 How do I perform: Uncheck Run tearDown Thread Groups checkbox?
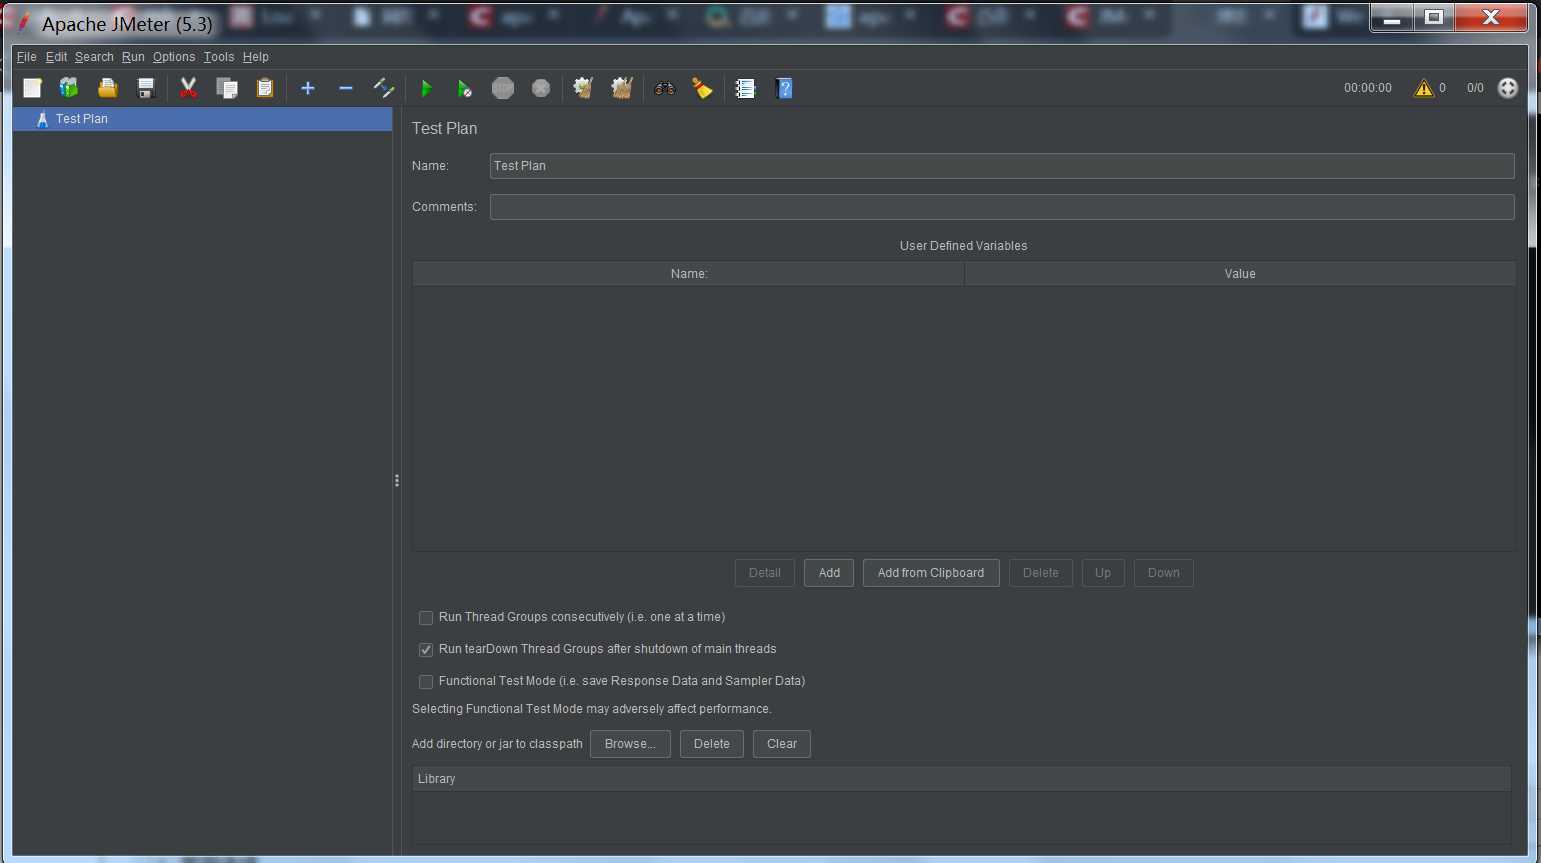426,650
